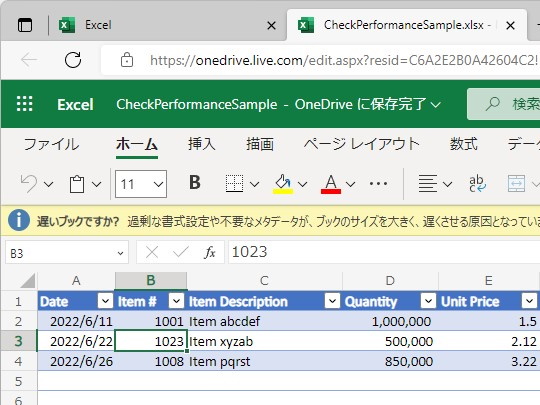
Task: Go back with the browser back arrow
Action: pyautogui.click(x=29, y=60)
